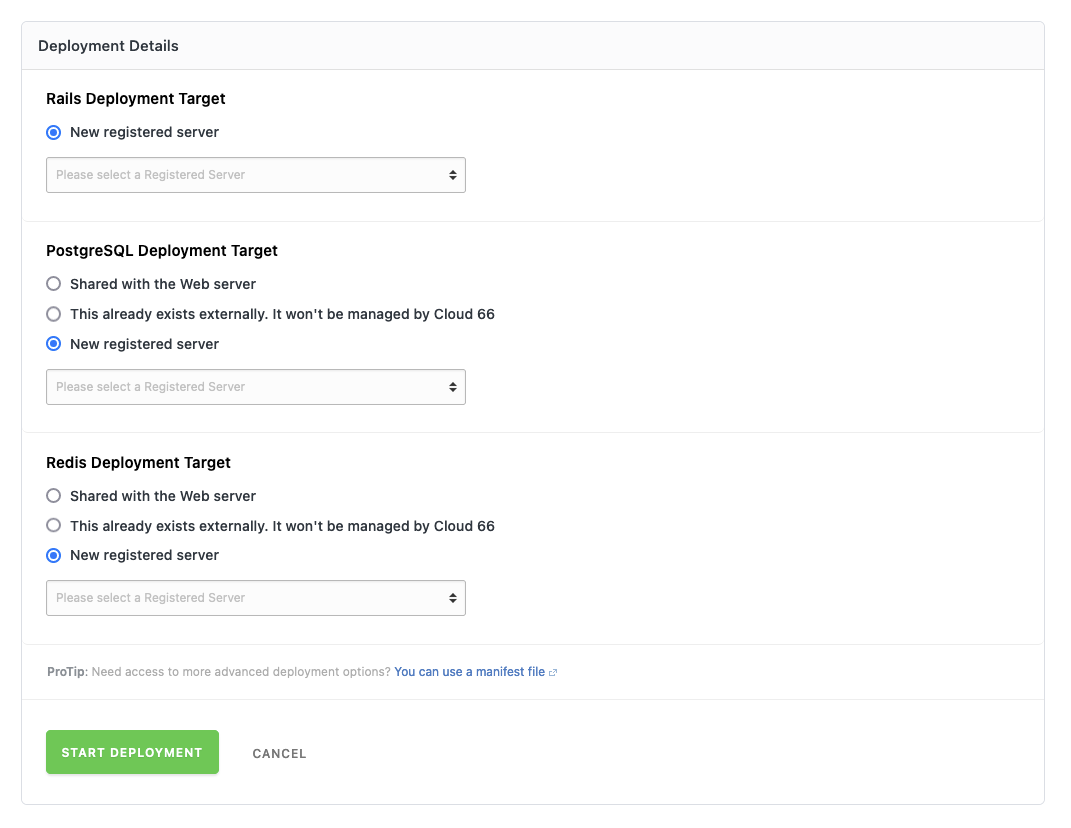Viewport: 1071px width, 828px height.
Task: Cancel the deployment setup
Action: [x=279, y=754]
